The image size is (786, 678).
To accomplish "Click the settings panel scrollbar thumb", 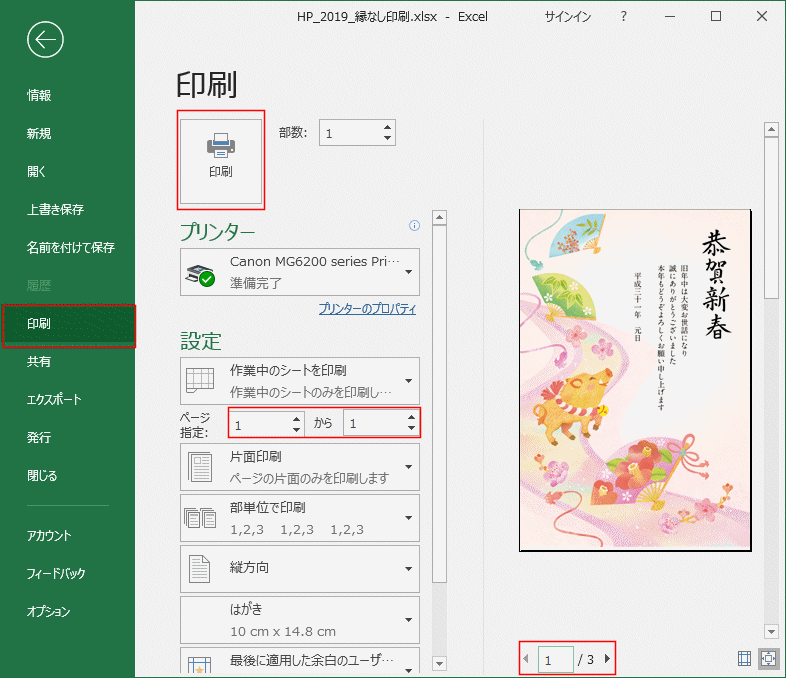I will 439,404.
